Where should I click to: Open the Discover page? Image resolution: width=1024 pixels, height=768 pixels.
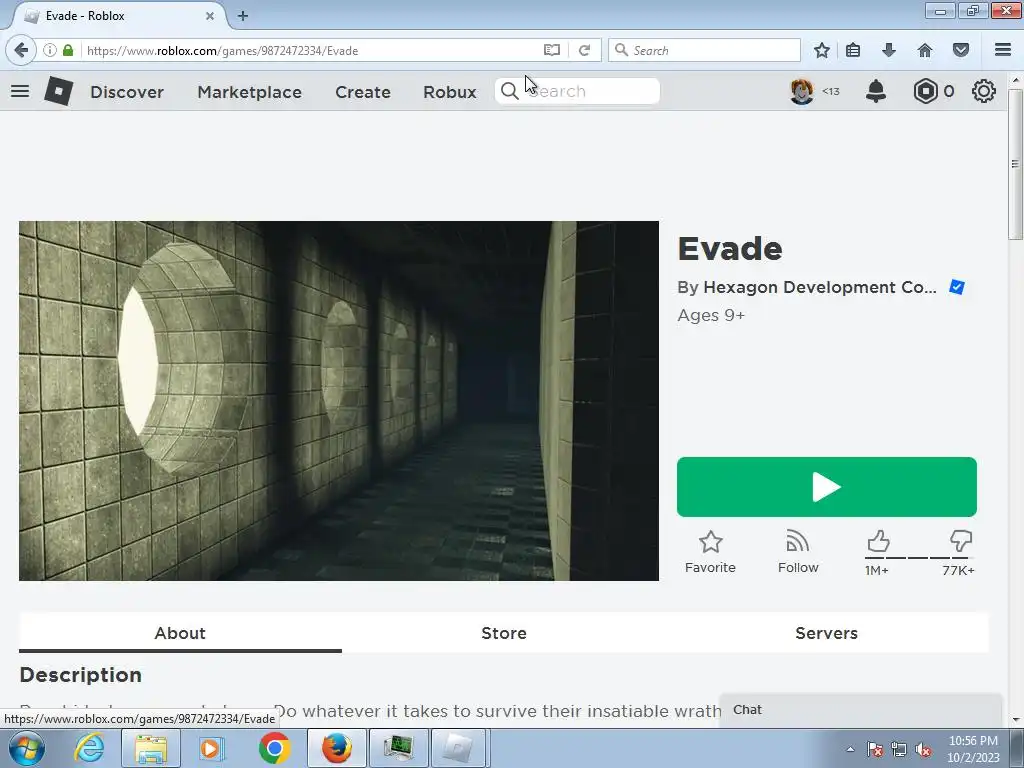pos(127,92)
